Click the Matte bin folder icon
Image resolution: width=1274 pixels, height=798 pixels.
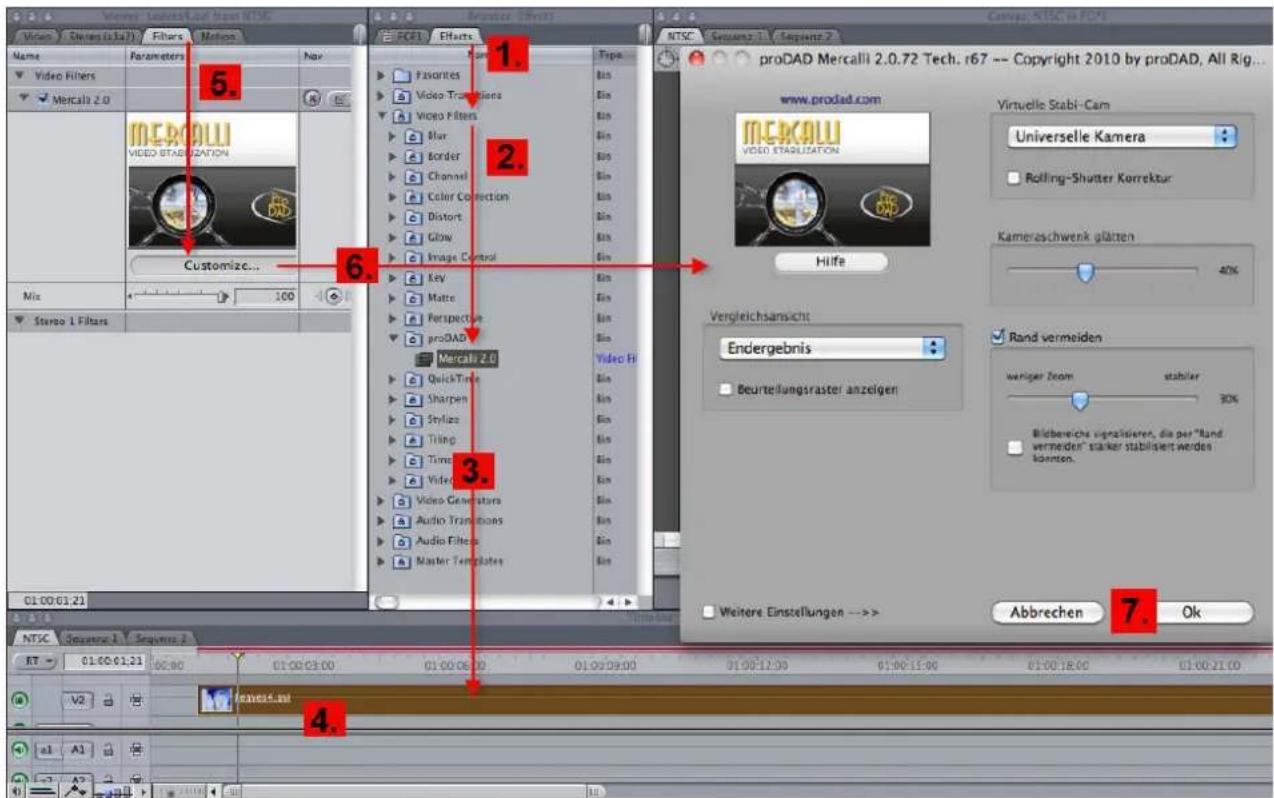(414, 298)
